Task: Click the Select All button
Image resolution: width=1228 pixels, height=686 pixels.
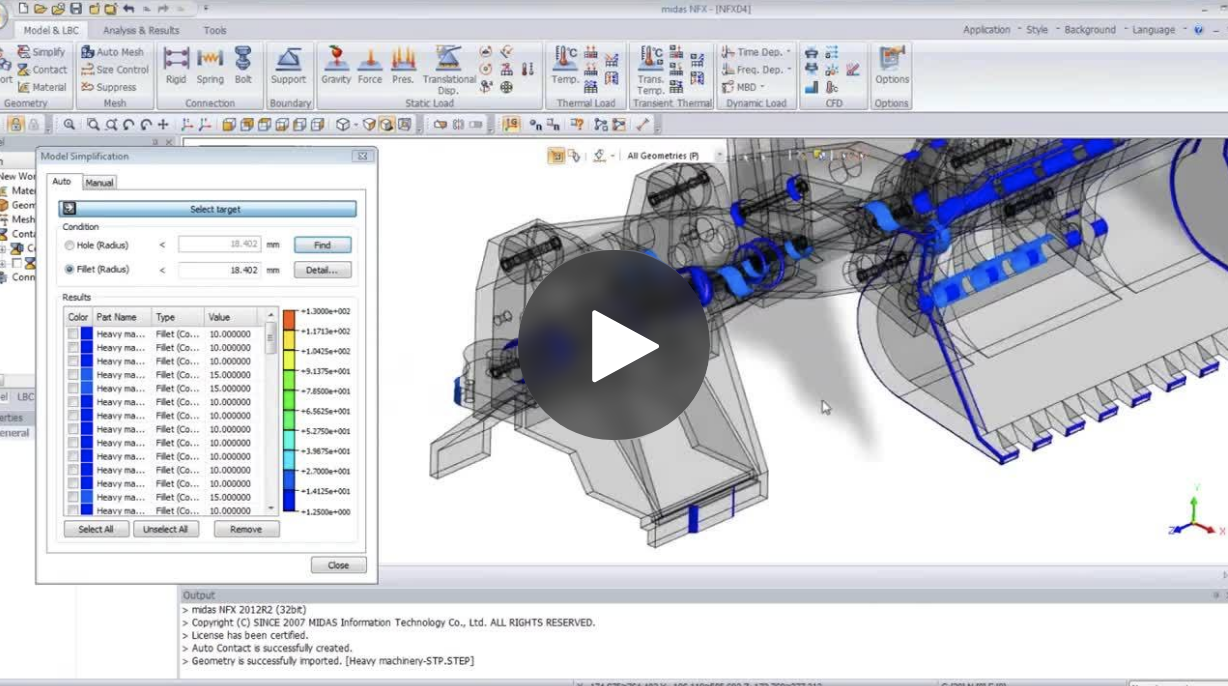Action: pyautogui.click(x=96, y=528)
